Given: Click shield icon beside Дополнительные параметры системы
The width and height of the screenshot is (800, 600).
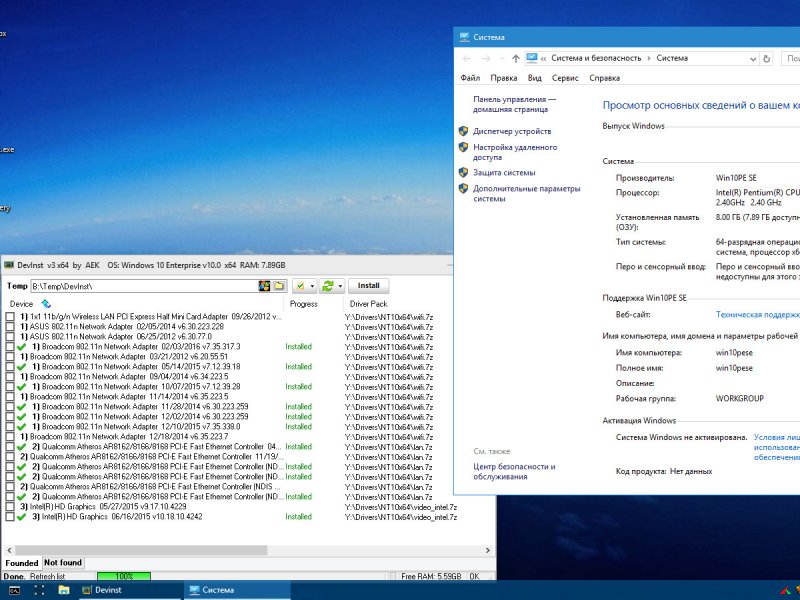Looking at the screenshot, I should tap(463, 188).
